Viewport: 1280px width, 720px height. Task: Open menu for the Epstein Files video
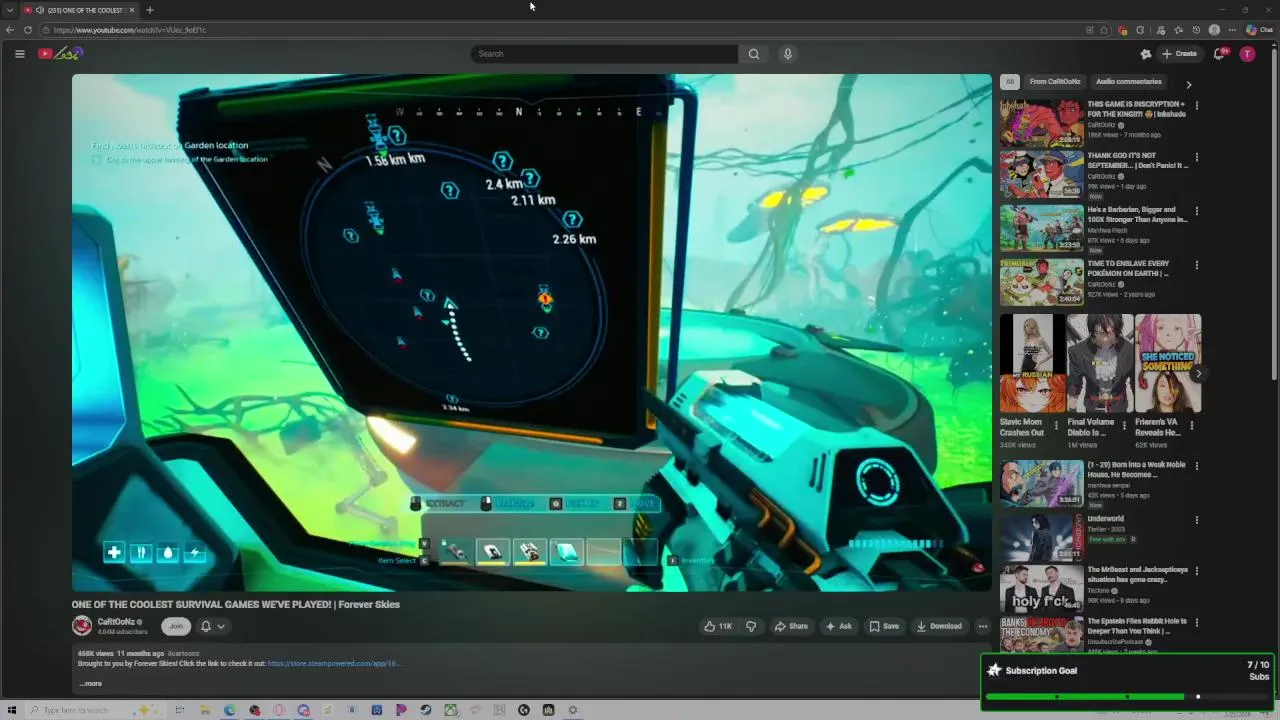tap(1197, 622)
